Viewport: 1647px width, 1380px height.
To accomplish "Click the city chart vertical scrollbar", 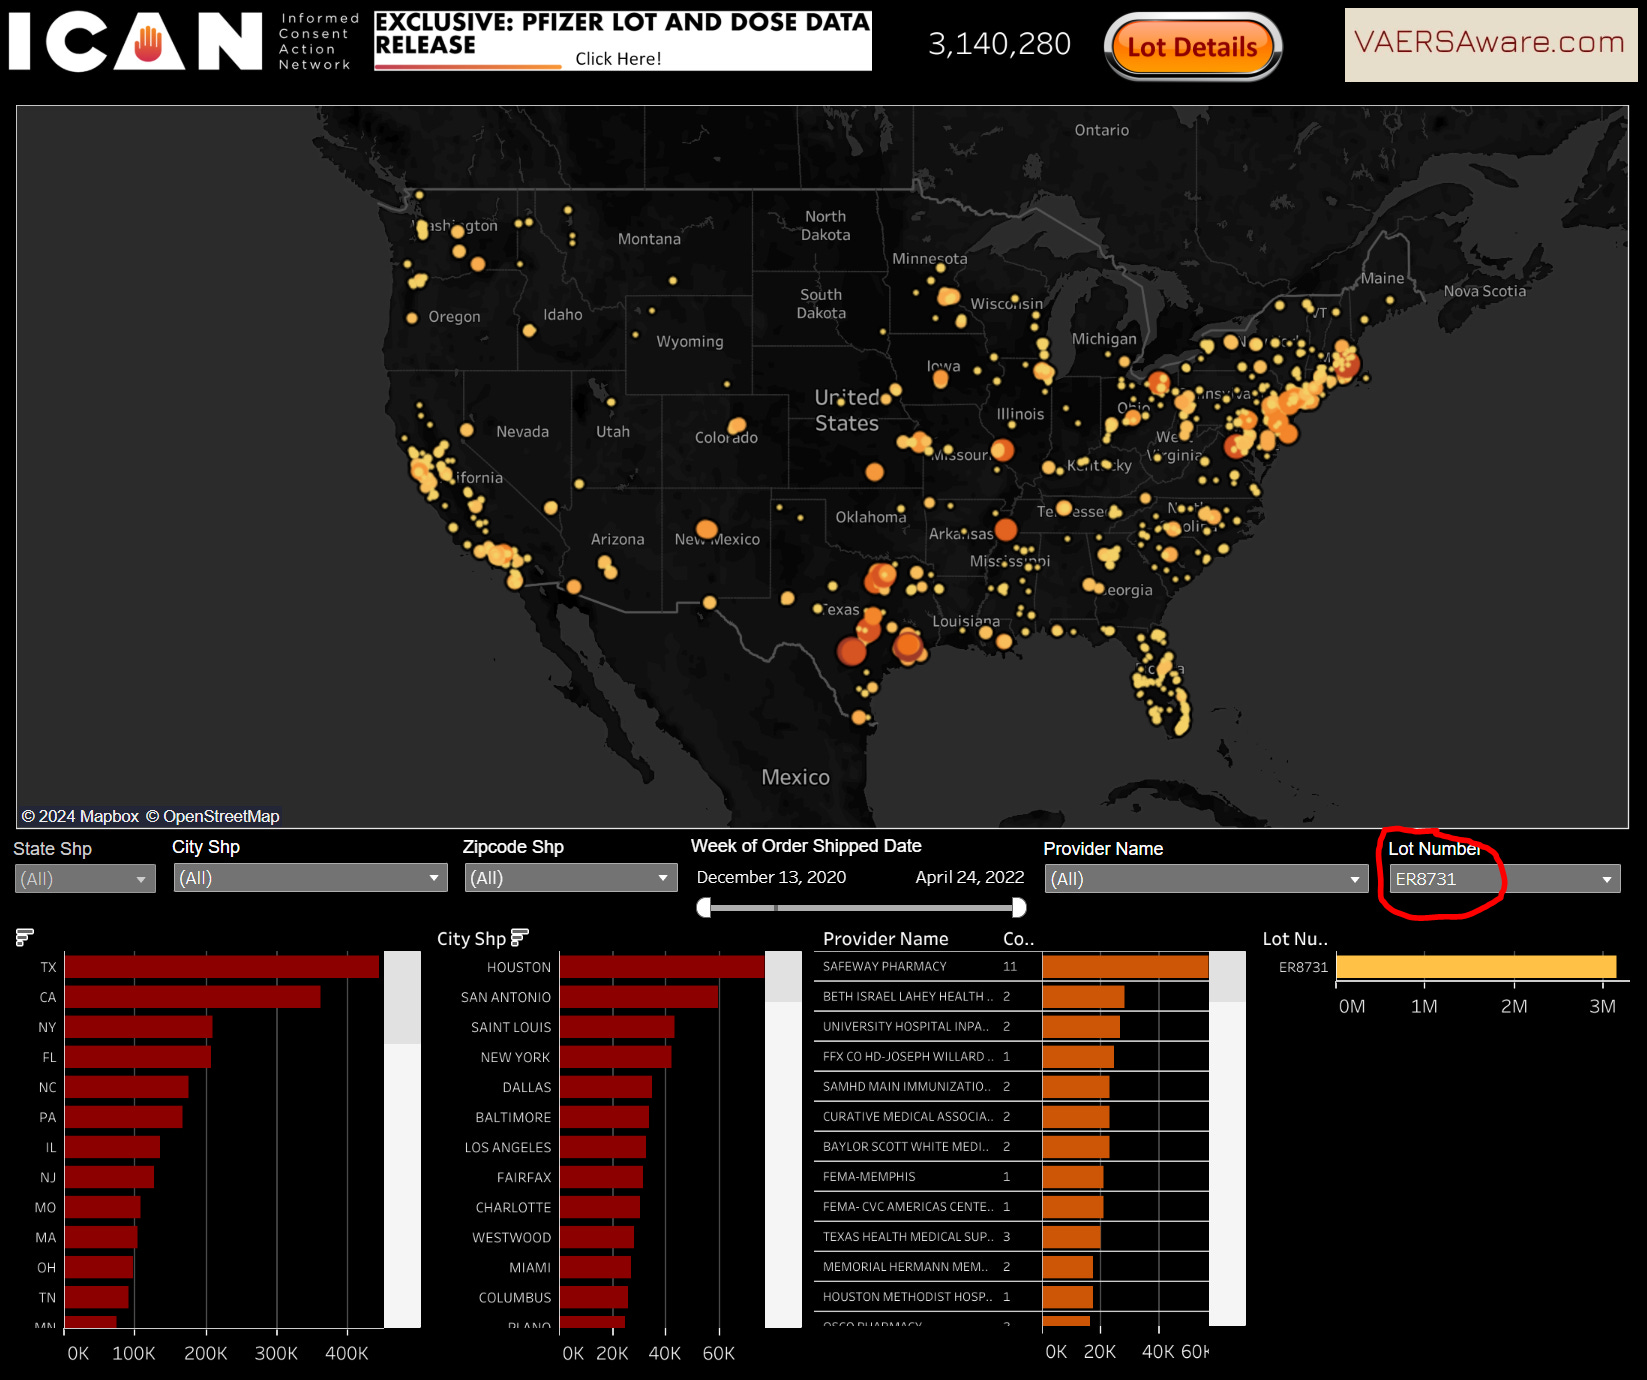I will coord(783,1139).
